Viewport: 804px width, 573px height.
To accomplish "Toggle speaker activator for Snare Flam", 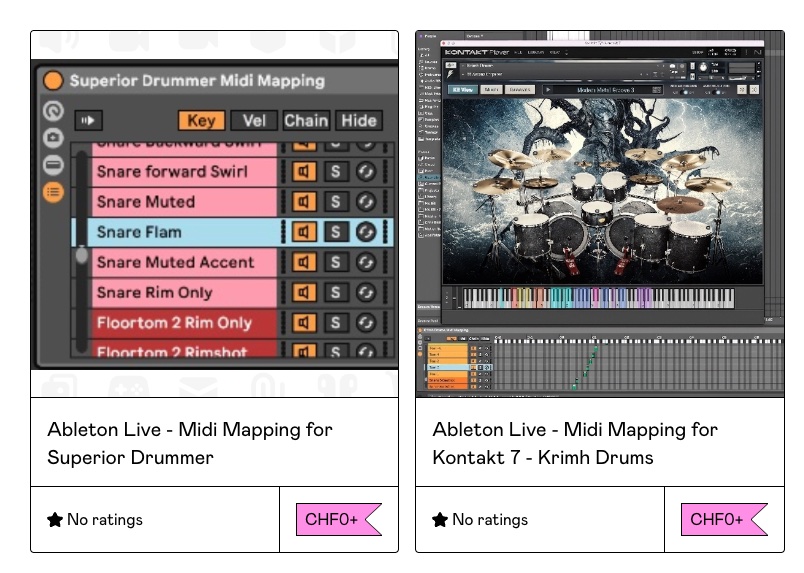I will pos(304,232).
